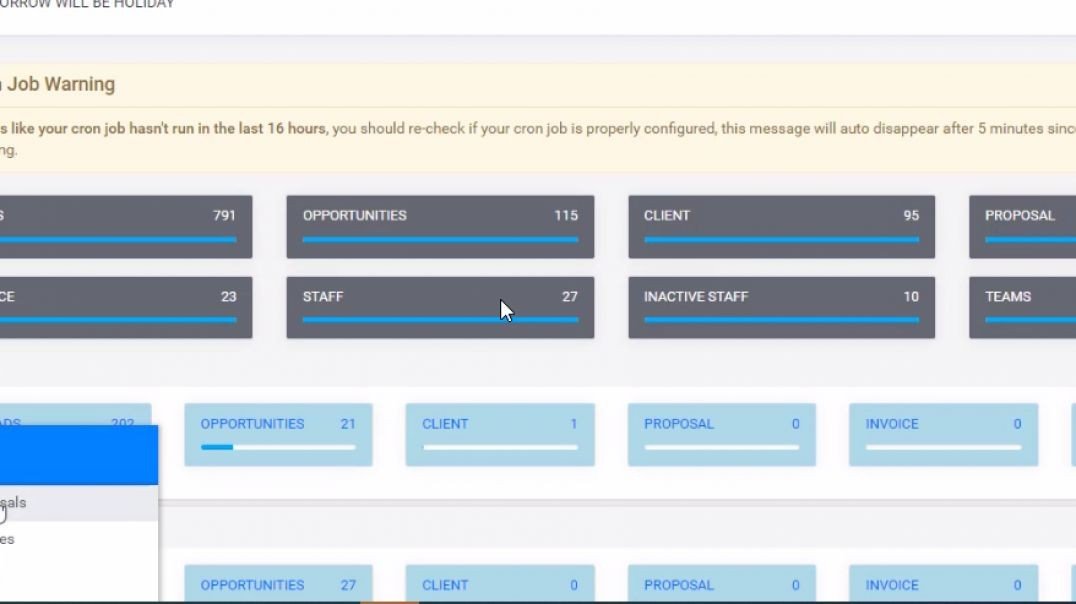Open the OPPORTUNITIES tile showing 21
The height and width of the screenshot is (604, 1076).
(278, 434)
